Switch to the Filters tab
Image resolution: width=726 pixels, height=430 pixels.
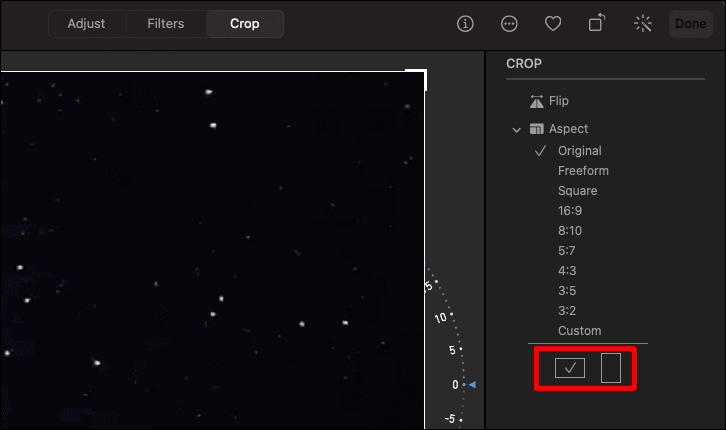point(166,24)
